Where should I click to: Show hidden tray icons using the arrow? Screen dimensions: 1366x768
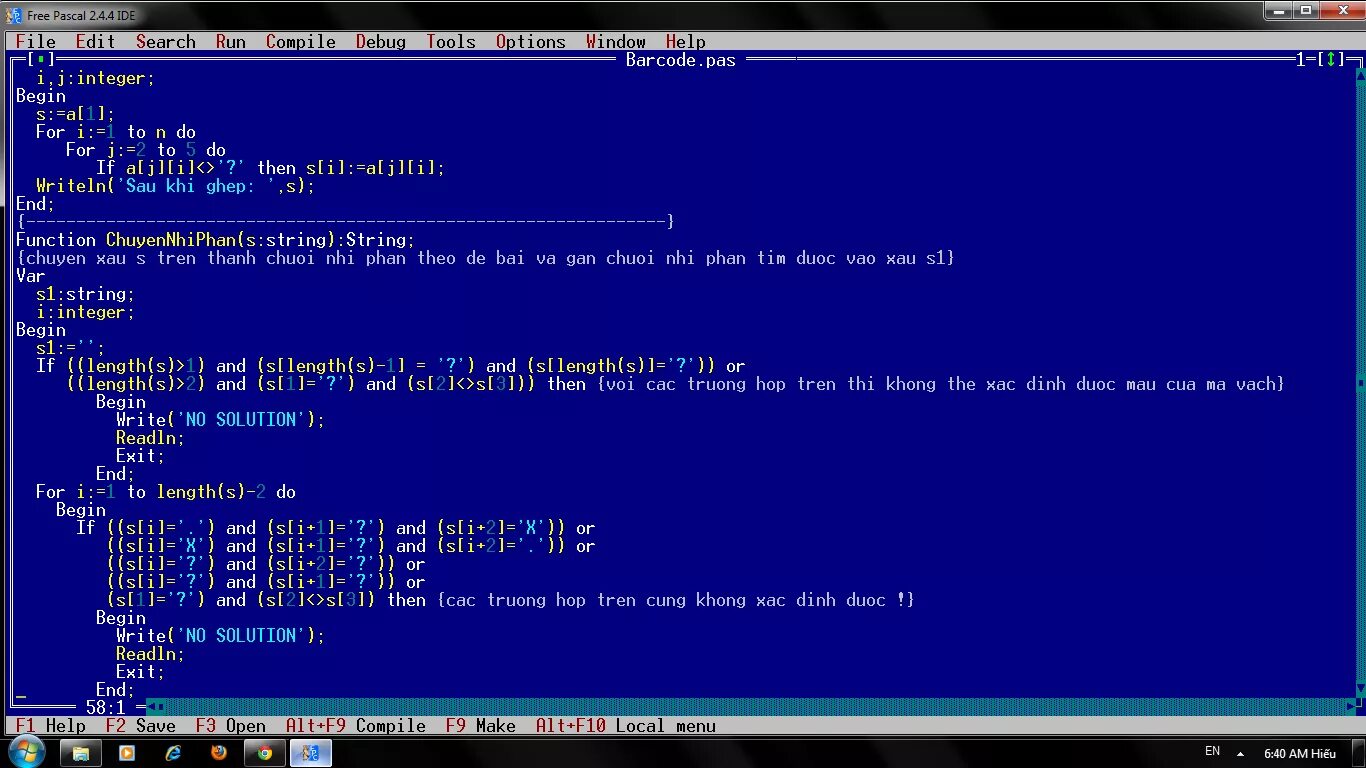click(x=1240, y=753)
